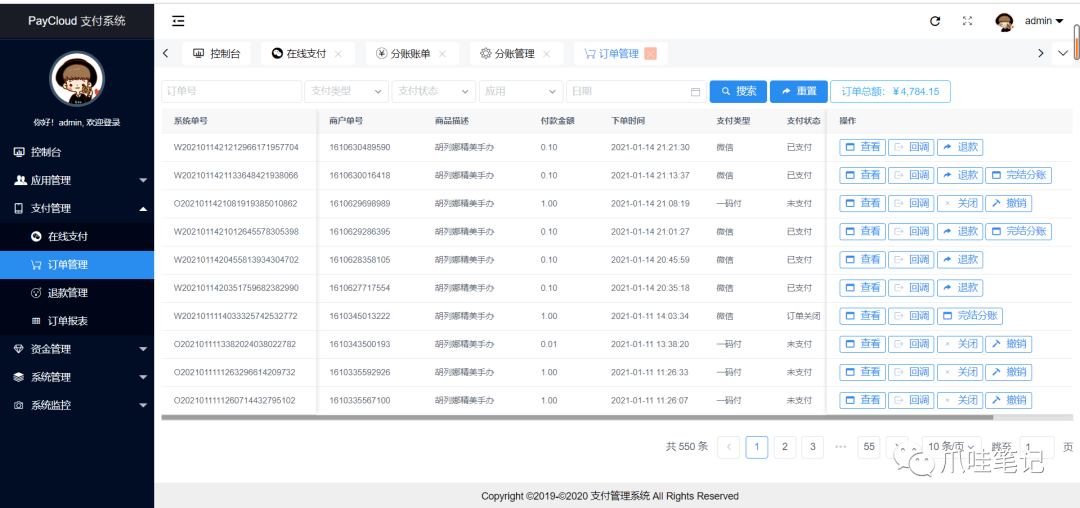
Task: Go to page 55 in pagination
Action: 869,447
